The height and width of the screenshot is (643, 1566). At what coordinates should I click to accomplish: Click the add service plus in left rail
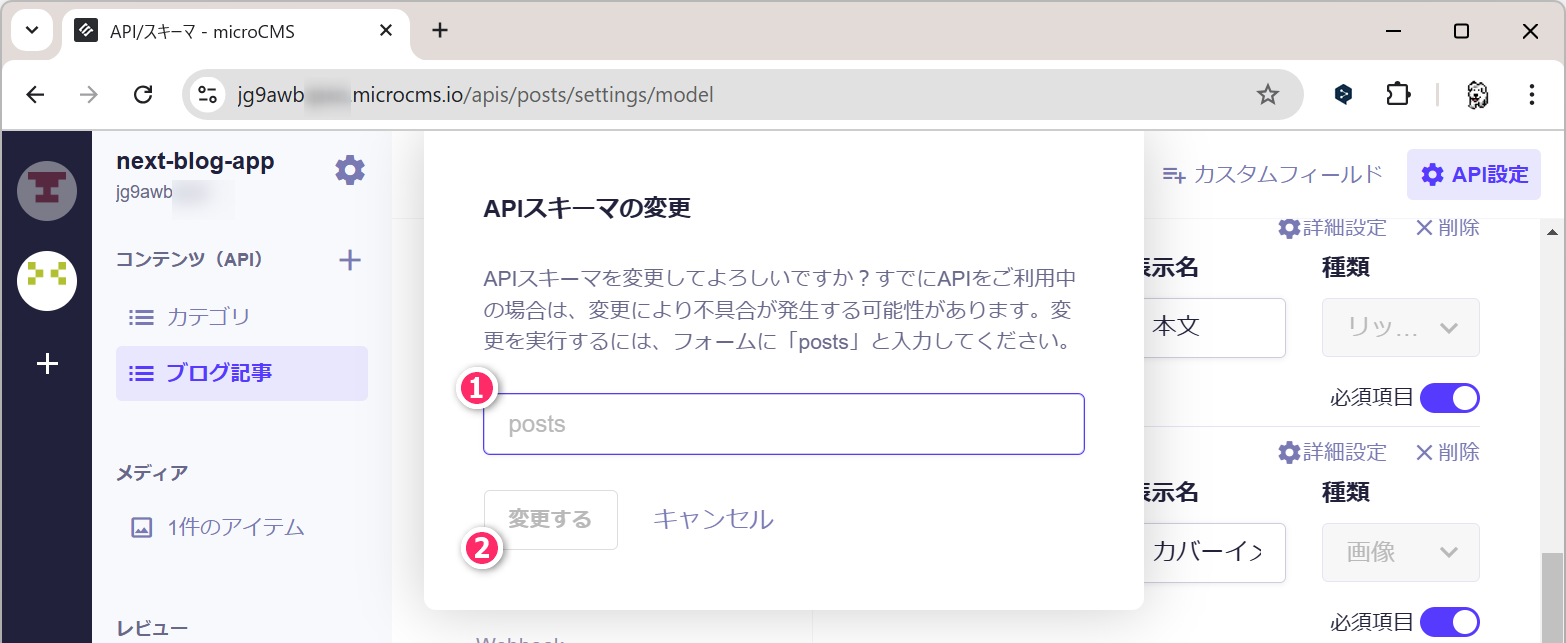pyautogui.click(x=47, y=364)
